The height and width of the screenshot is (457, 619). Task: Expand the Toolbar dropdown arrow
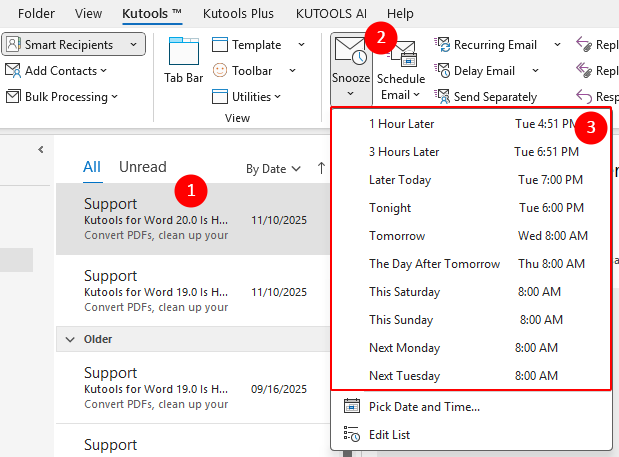point(293,71)
